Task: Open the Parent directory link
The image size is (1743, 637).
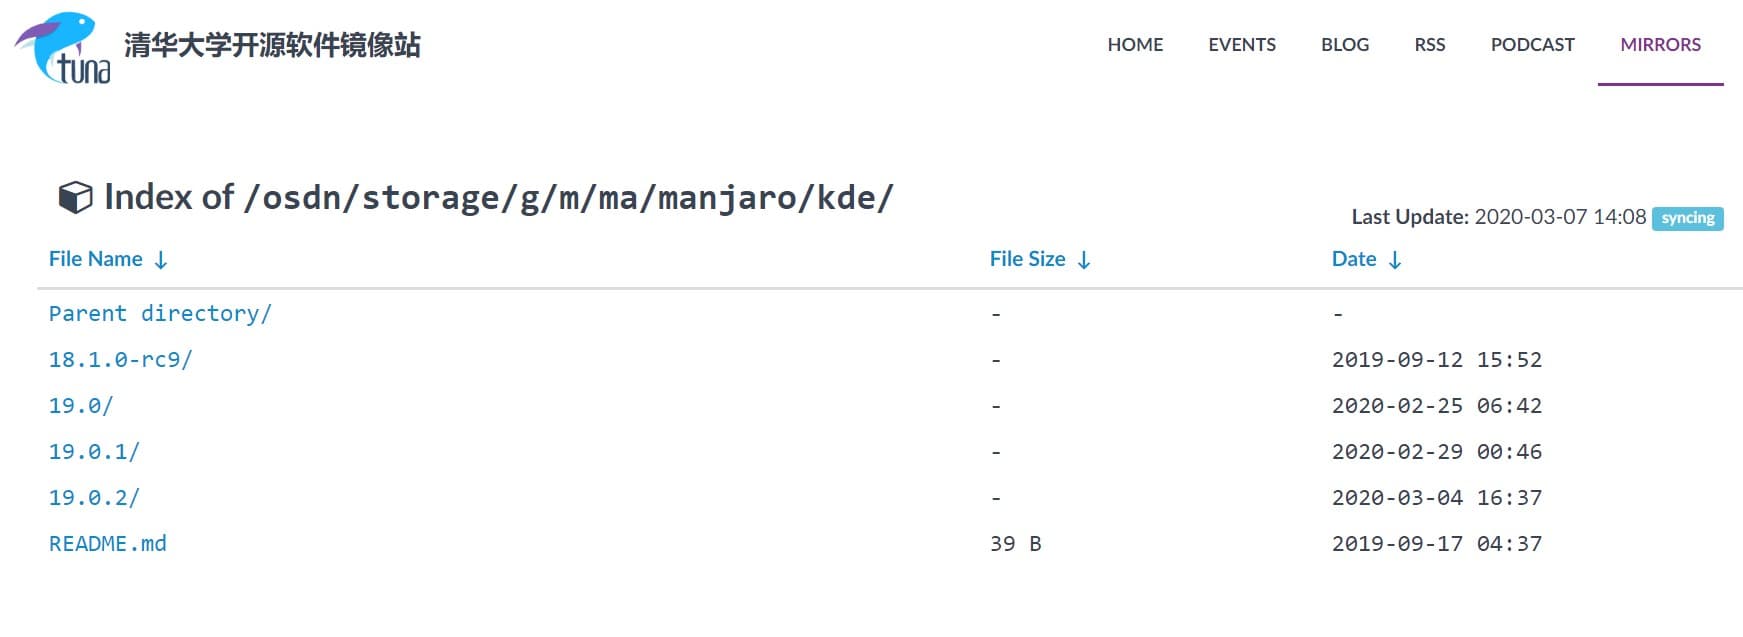Action: [x=160, y=314]
